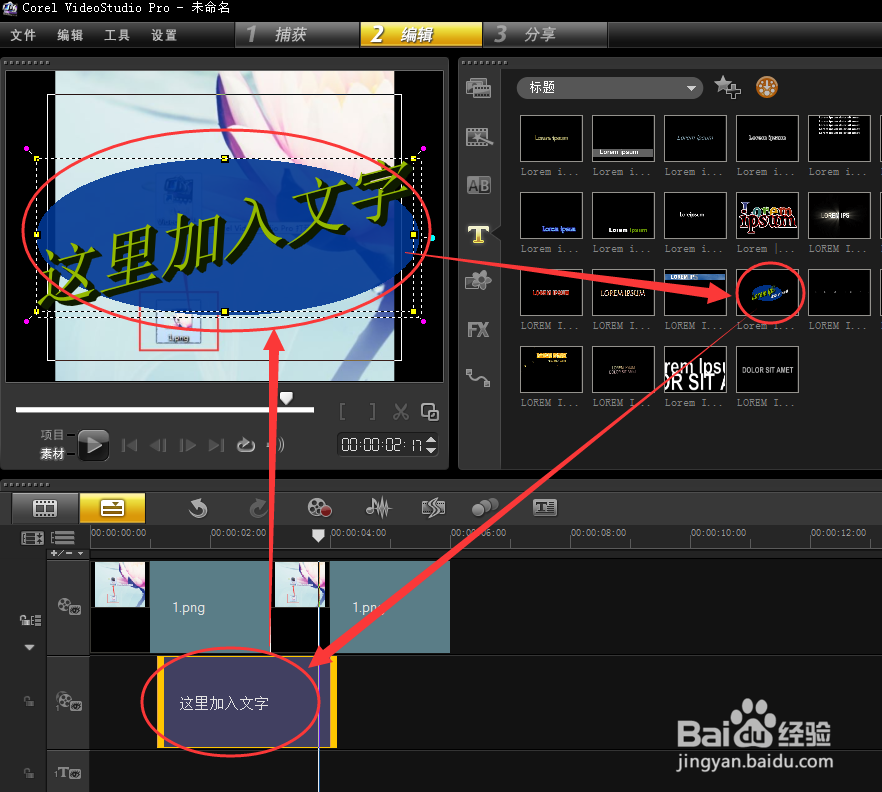Select the Title library T icon
882x792 pixels.
point(478,233)
